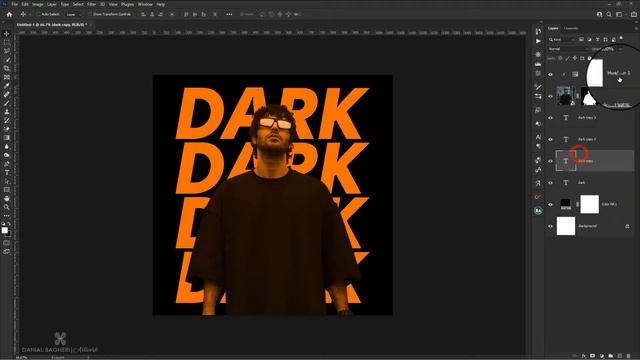640x360 pixels.
Task: Click the layer style fx icon
Action: point(584,356)
